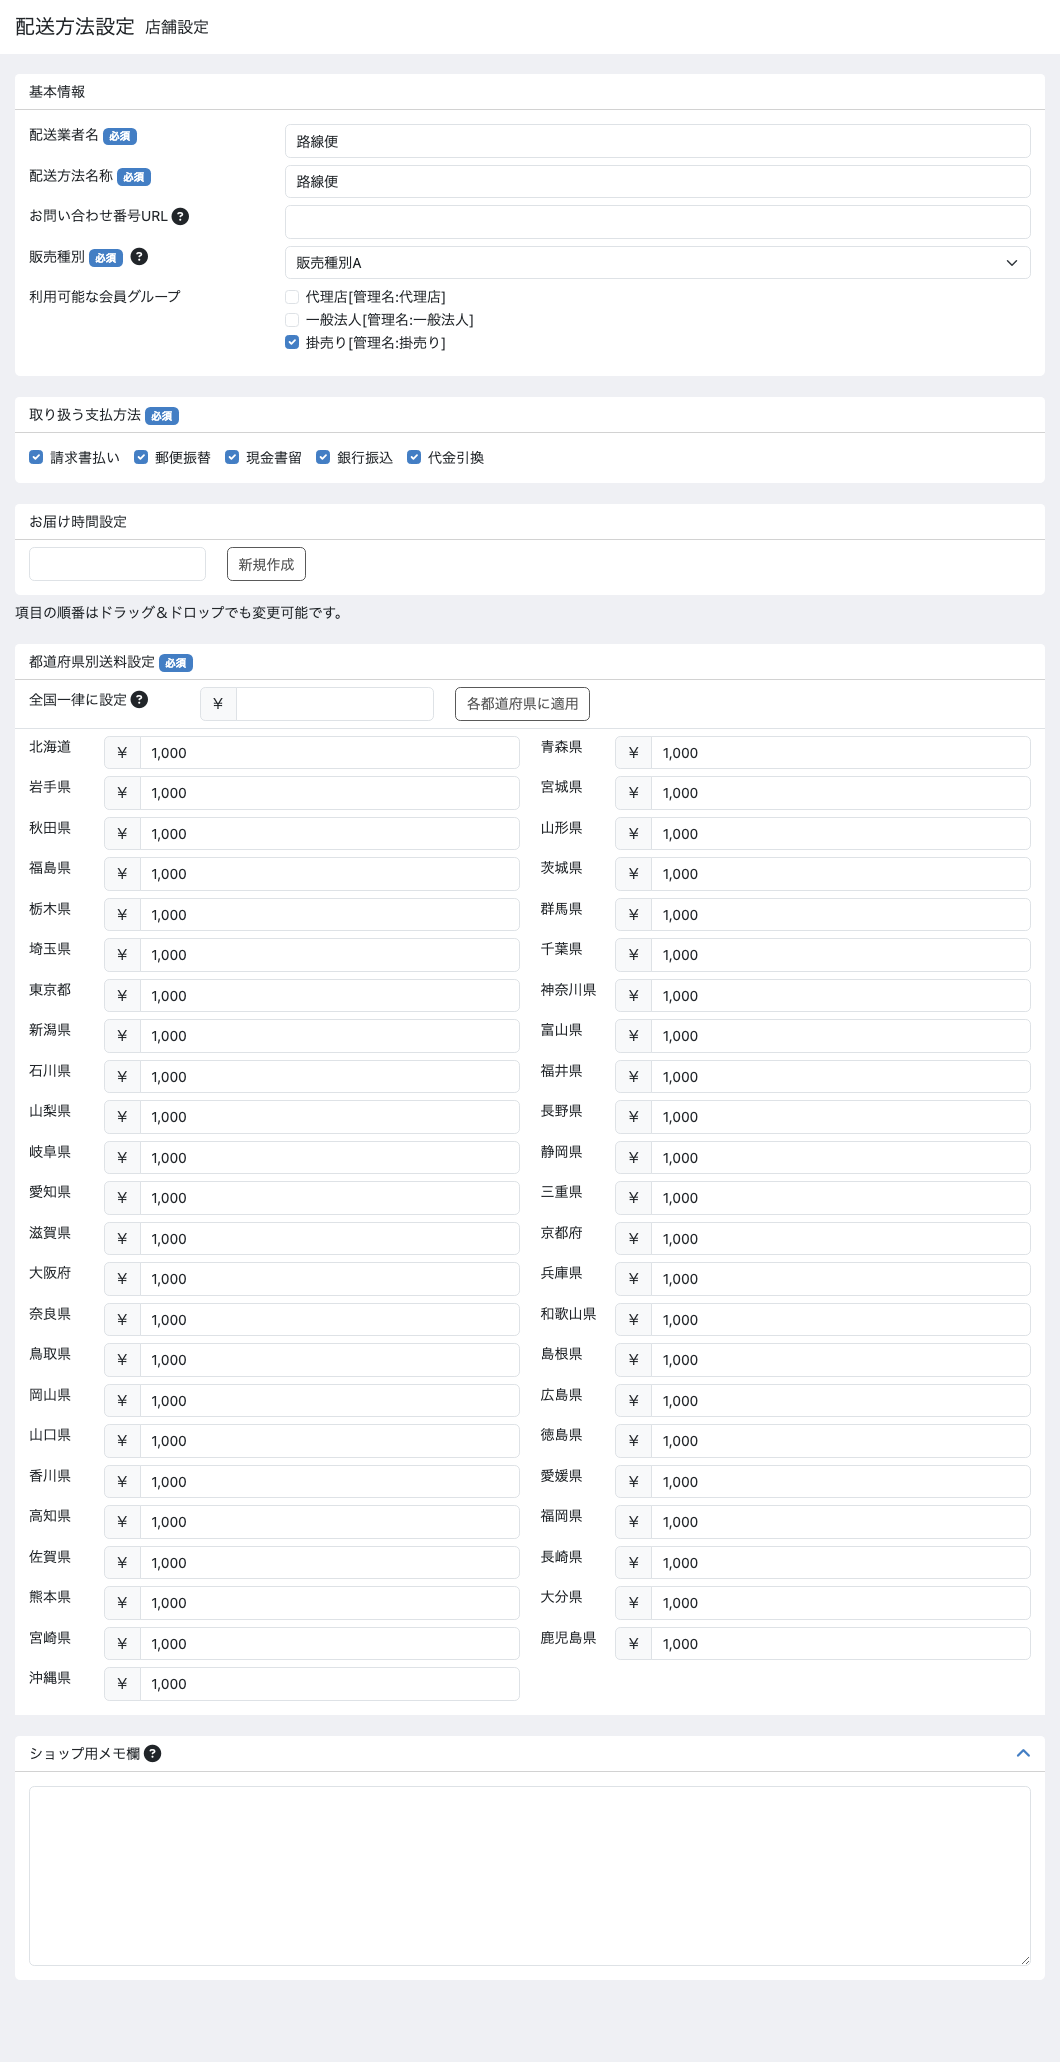Viewport: 1060px width, 2062px height.
Task: Click the 京都府 shipping fee field
Action: (840, 1239)
